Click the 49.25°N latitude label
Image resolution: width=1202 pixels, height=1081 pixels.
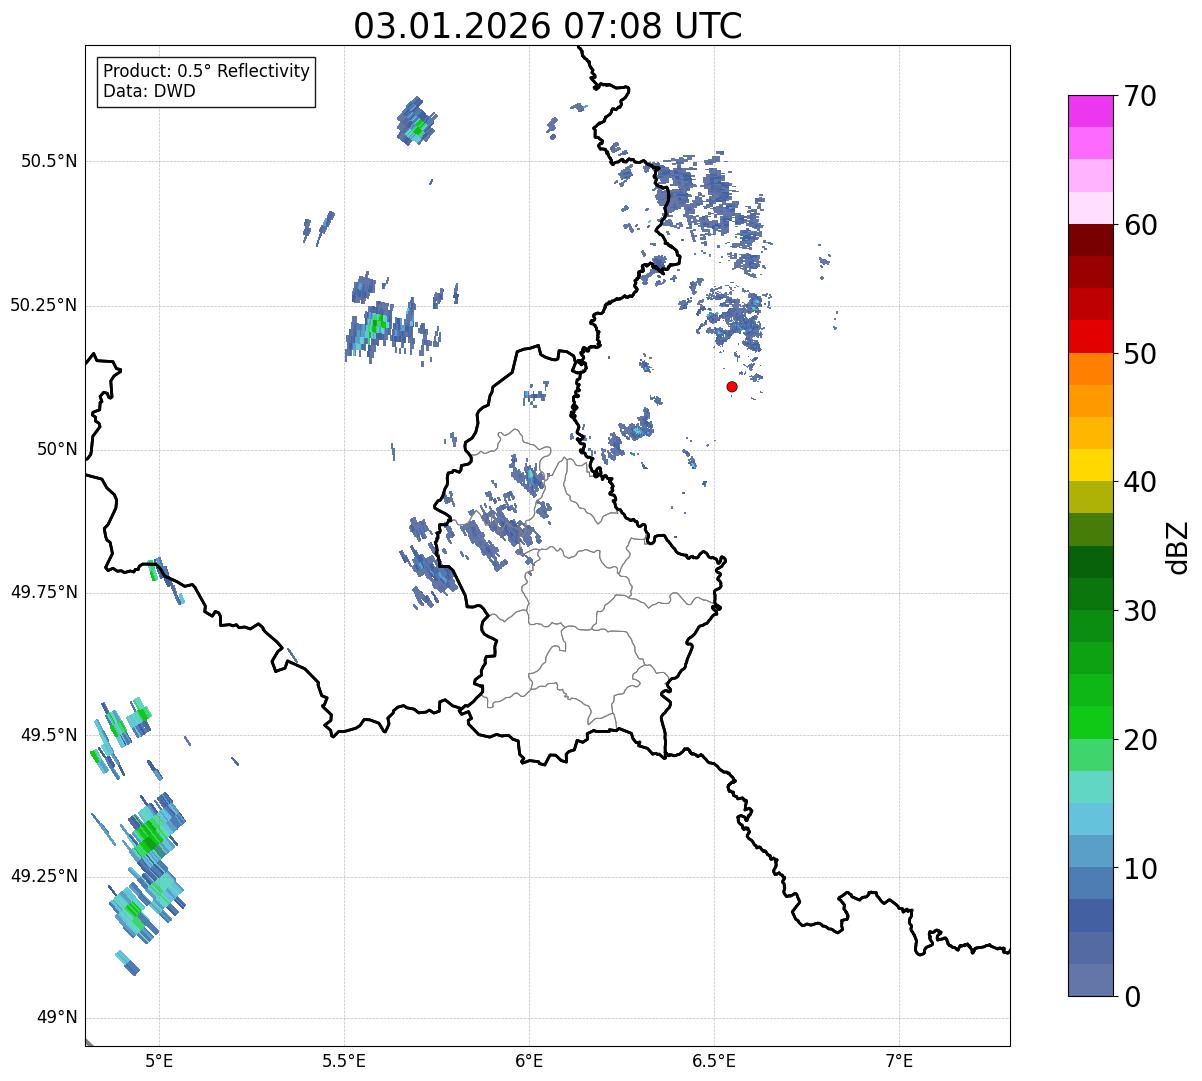43,876
